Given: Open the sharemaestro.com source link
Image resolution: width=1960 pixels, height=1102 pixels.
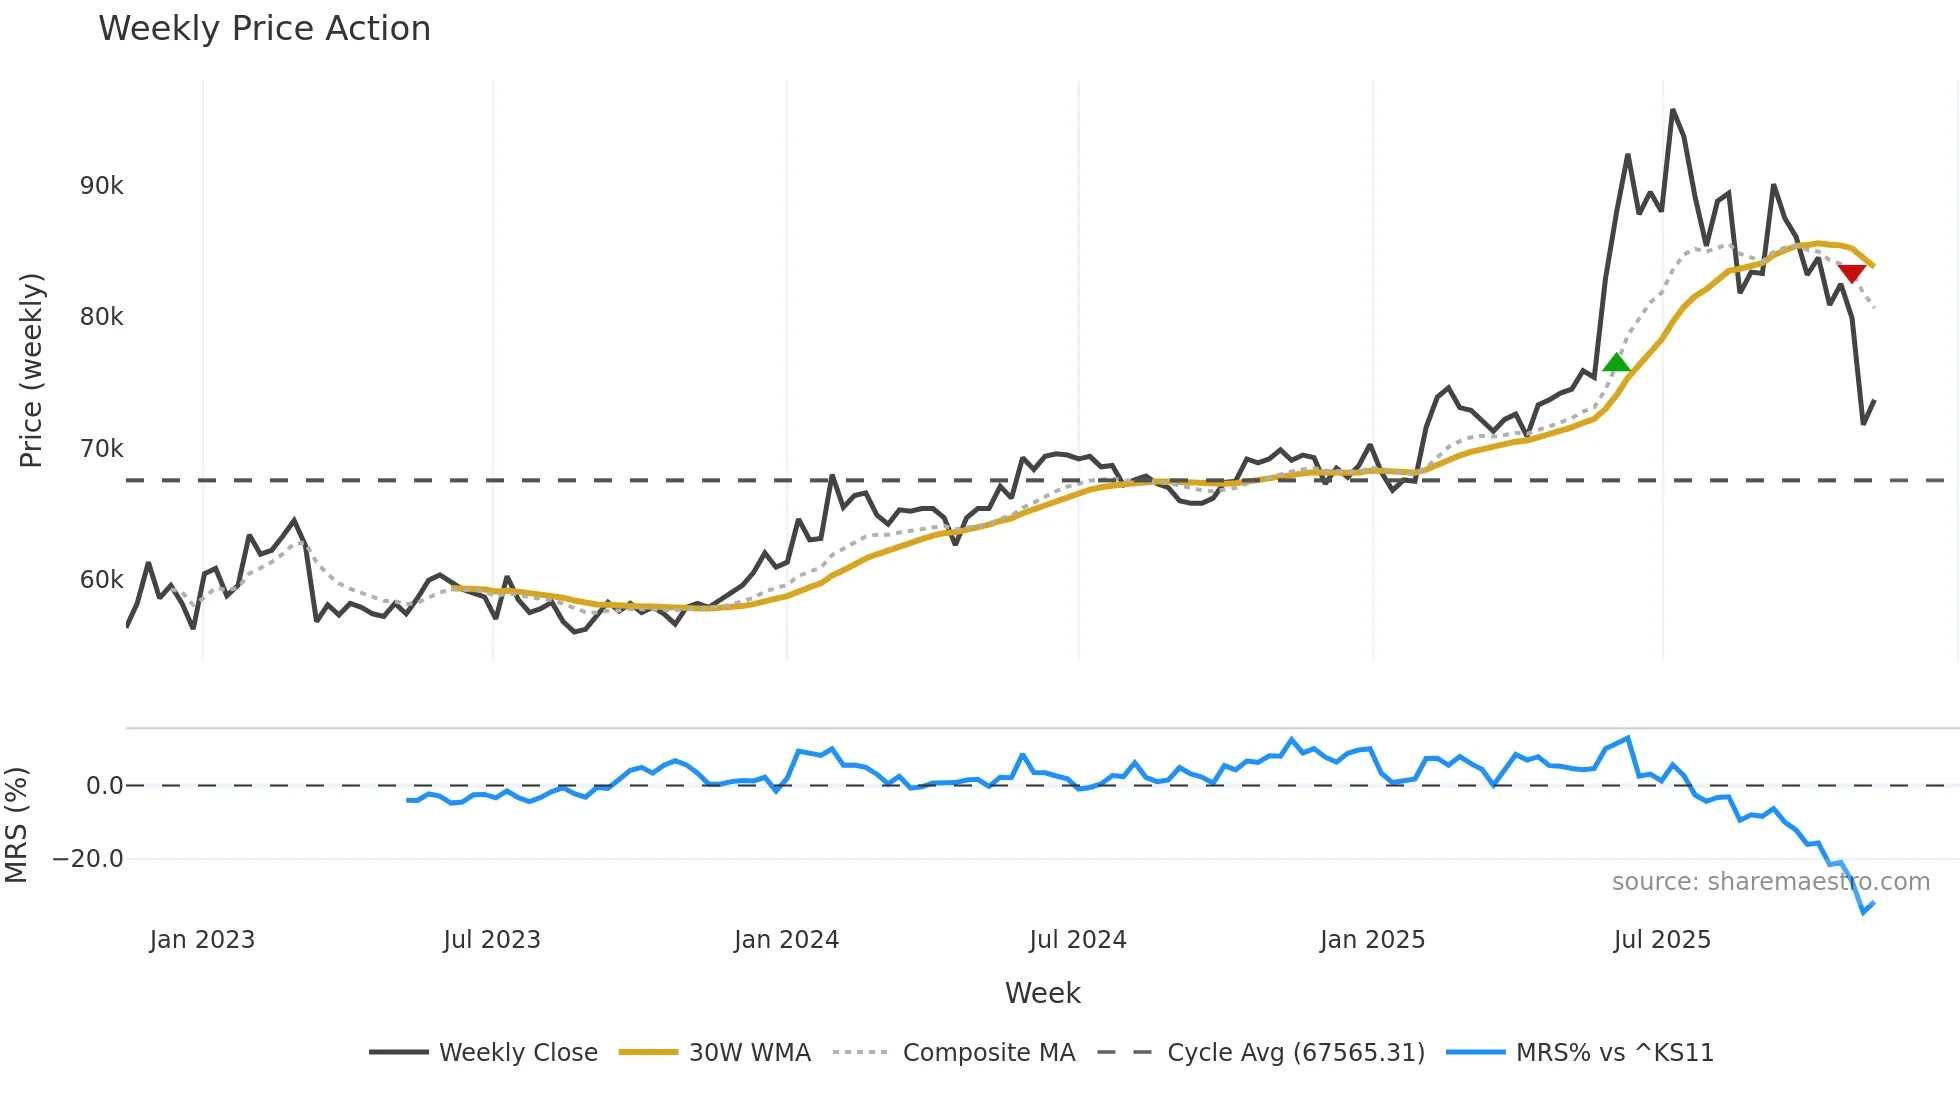Looking at the screenshot, I should 1770,882.
